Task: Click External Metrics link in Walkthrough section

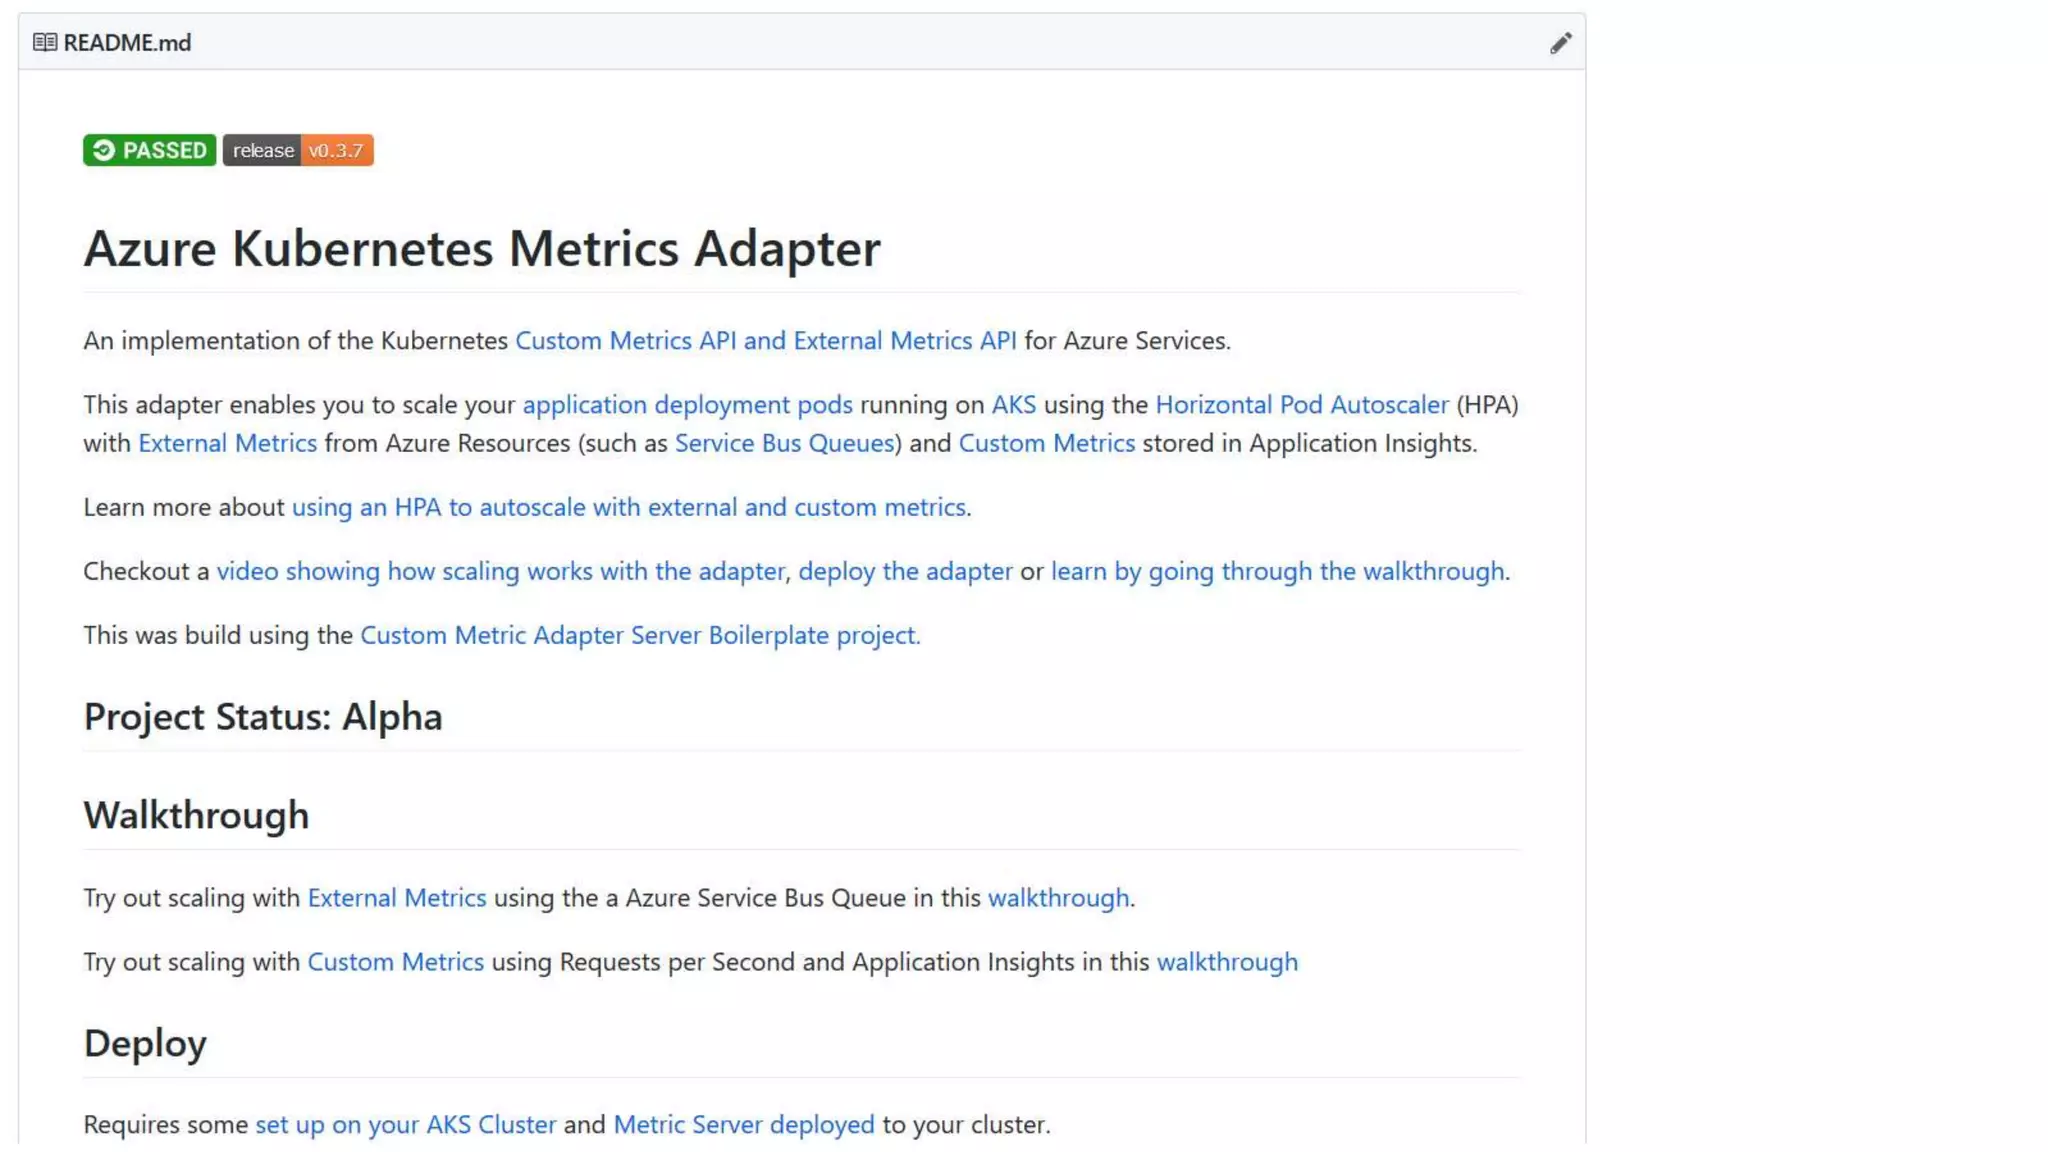Action: pyautogui.click(x=396, y=898)
